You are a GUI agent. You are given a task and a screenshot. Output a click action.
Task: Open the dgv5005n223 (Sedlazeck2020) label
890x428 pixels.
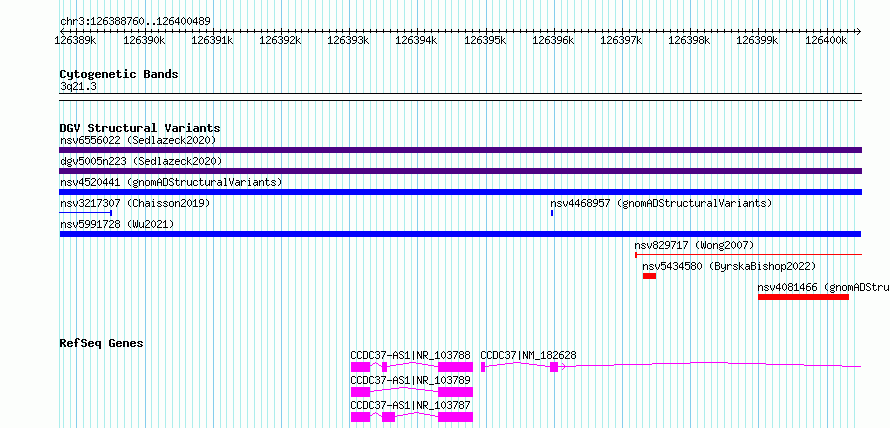[x=141, y=161]
